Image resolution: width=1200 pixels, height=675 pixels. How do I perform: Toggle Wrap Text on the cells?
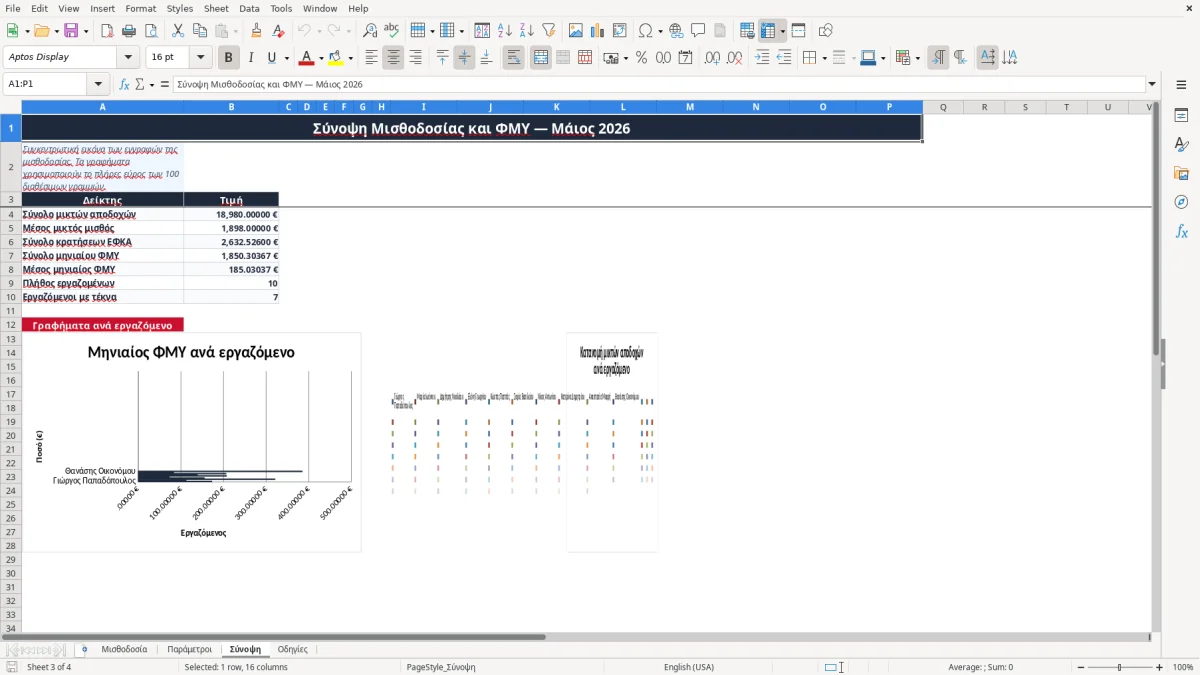(514, 58)
